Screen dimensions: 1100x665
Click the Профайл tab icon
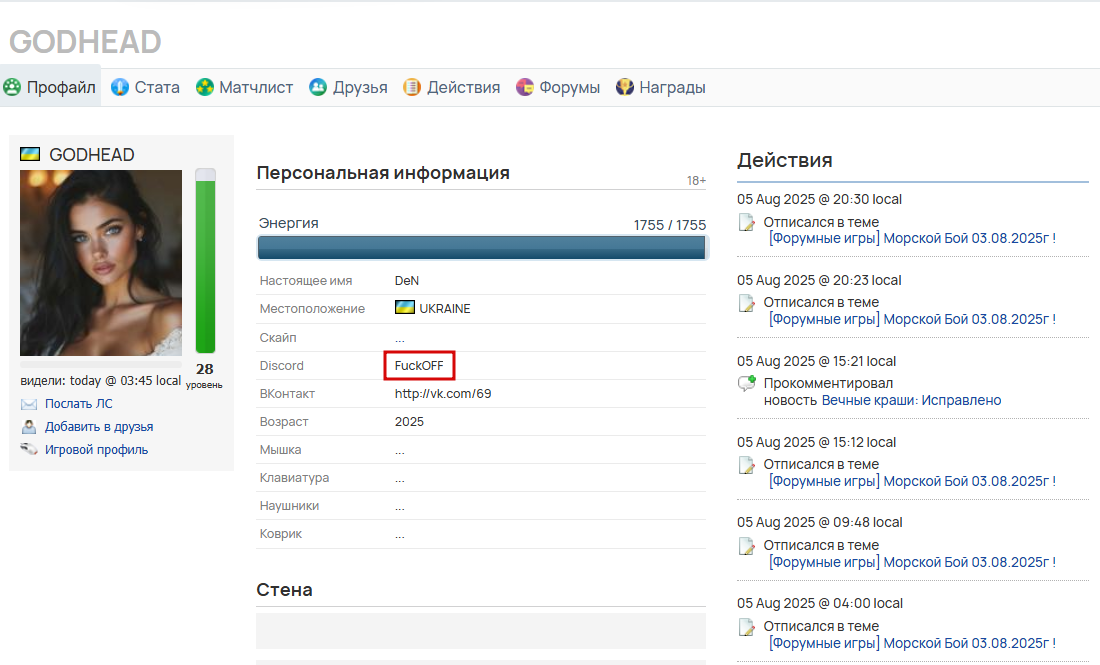[12, 87]
